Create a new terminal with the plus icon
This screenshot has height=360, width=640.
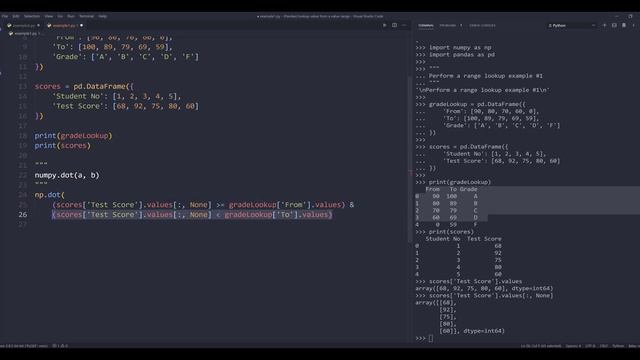coord(604,25)
